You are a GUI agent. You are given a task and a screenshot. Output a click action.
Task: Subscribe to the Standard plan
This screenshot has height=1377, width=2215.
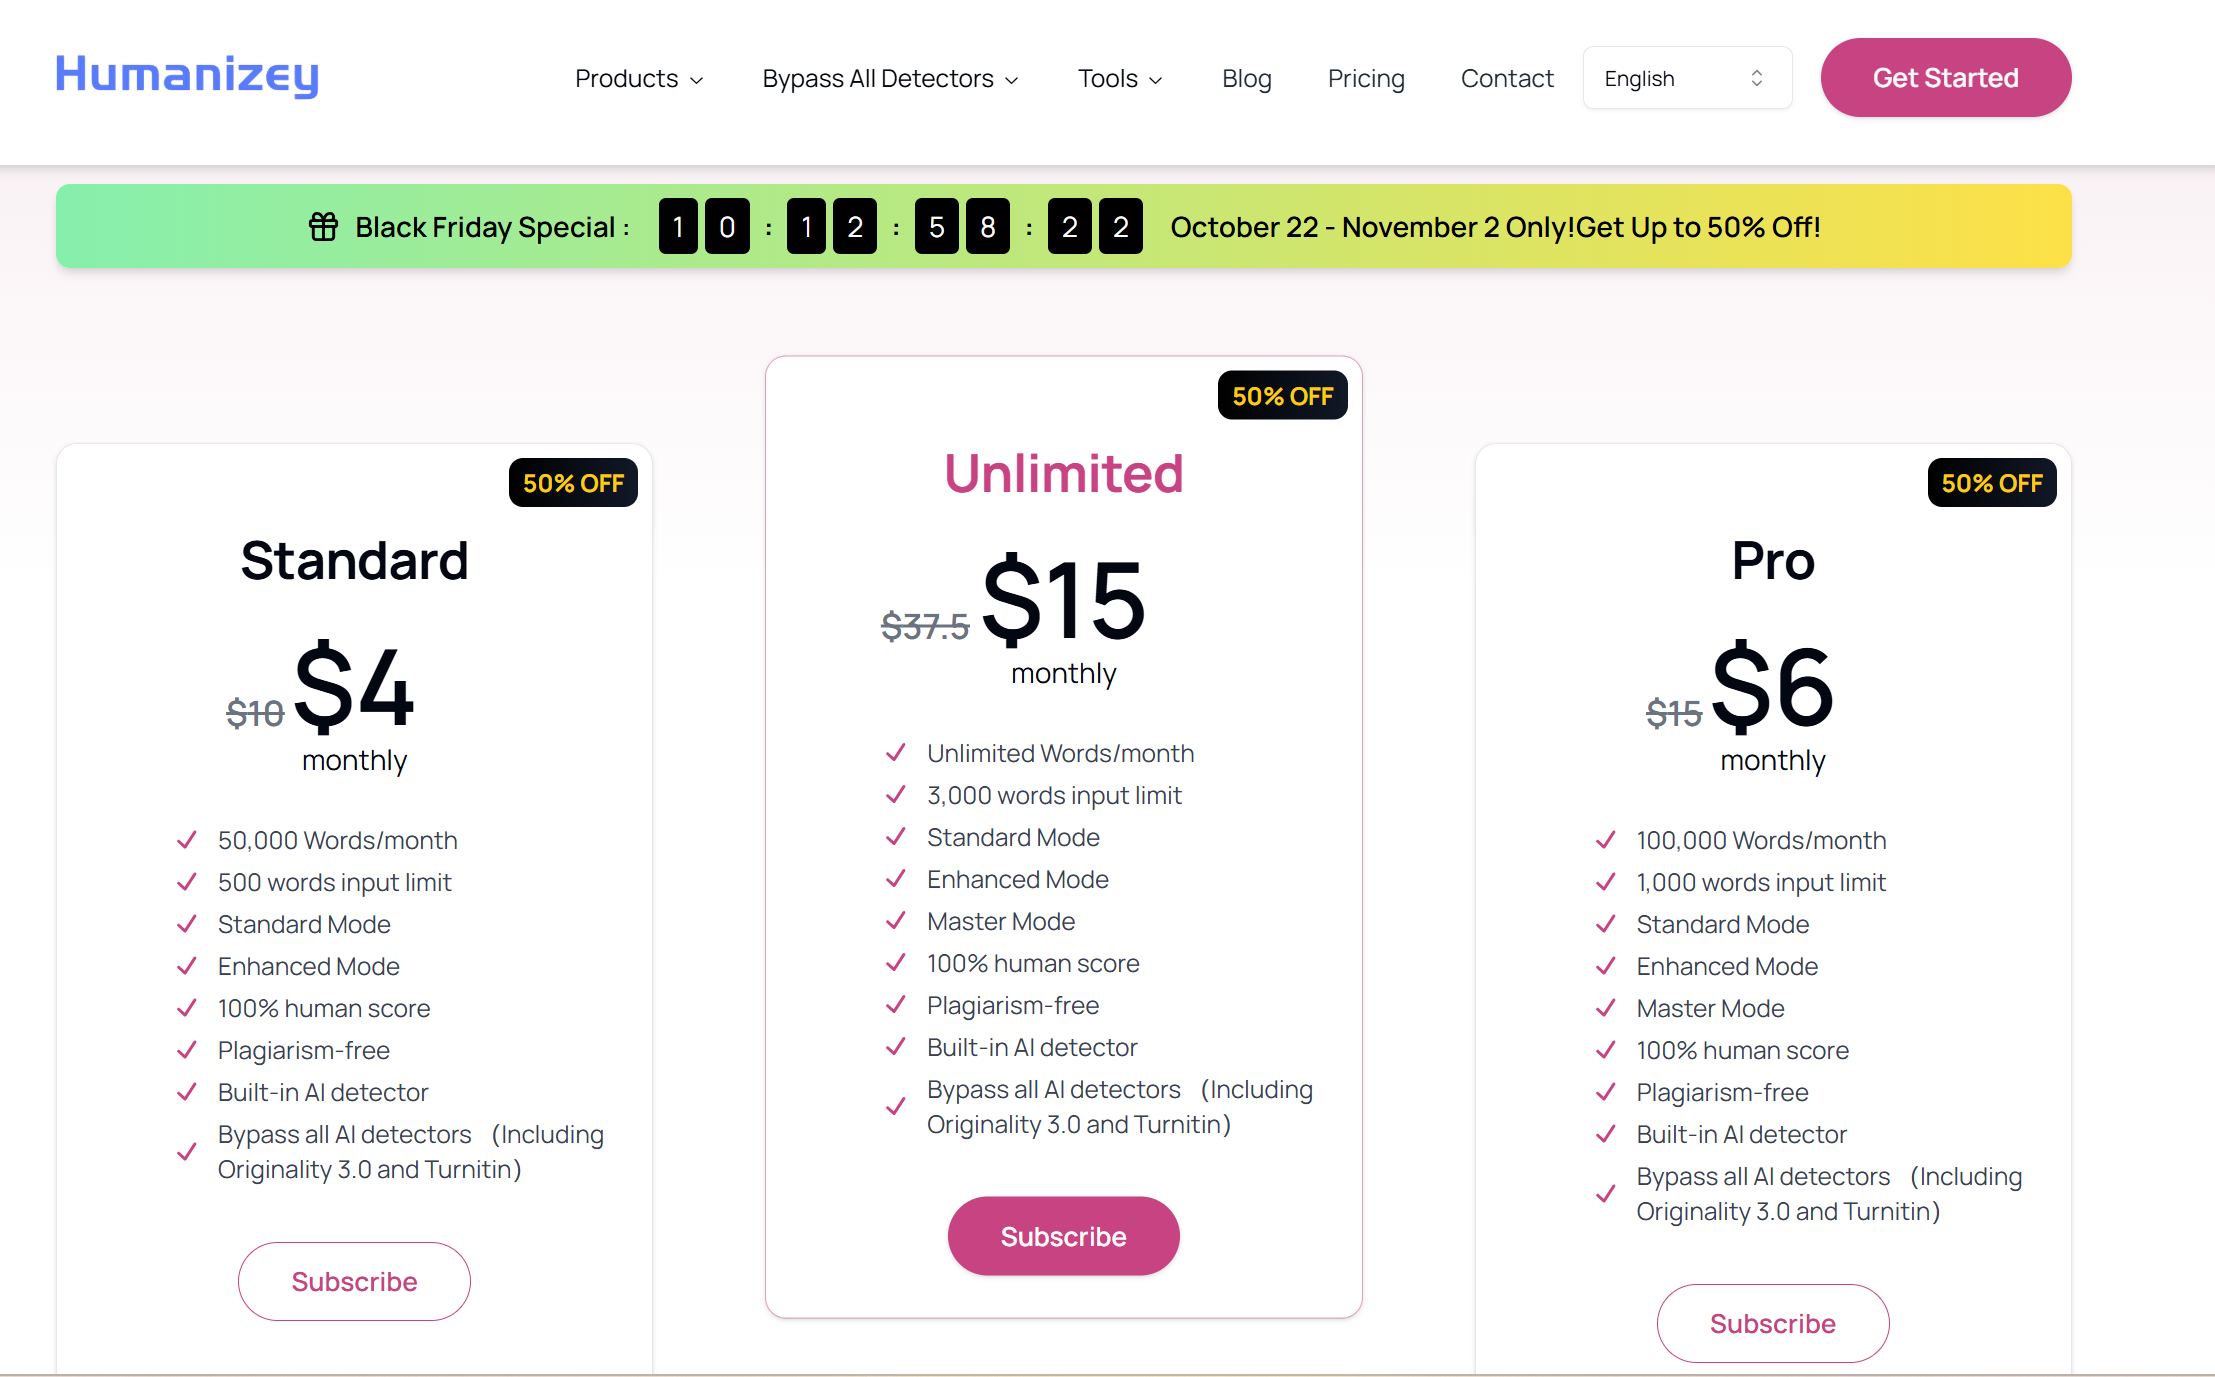[x=354, y=1281]
